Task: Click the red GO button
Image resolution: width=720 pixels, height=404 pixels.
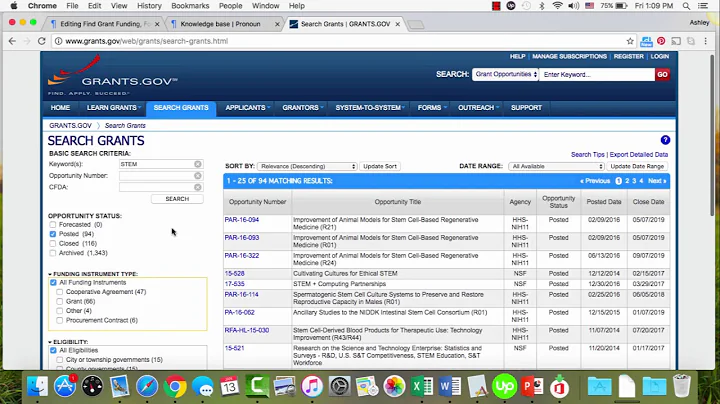Action: tap(662, 74)
